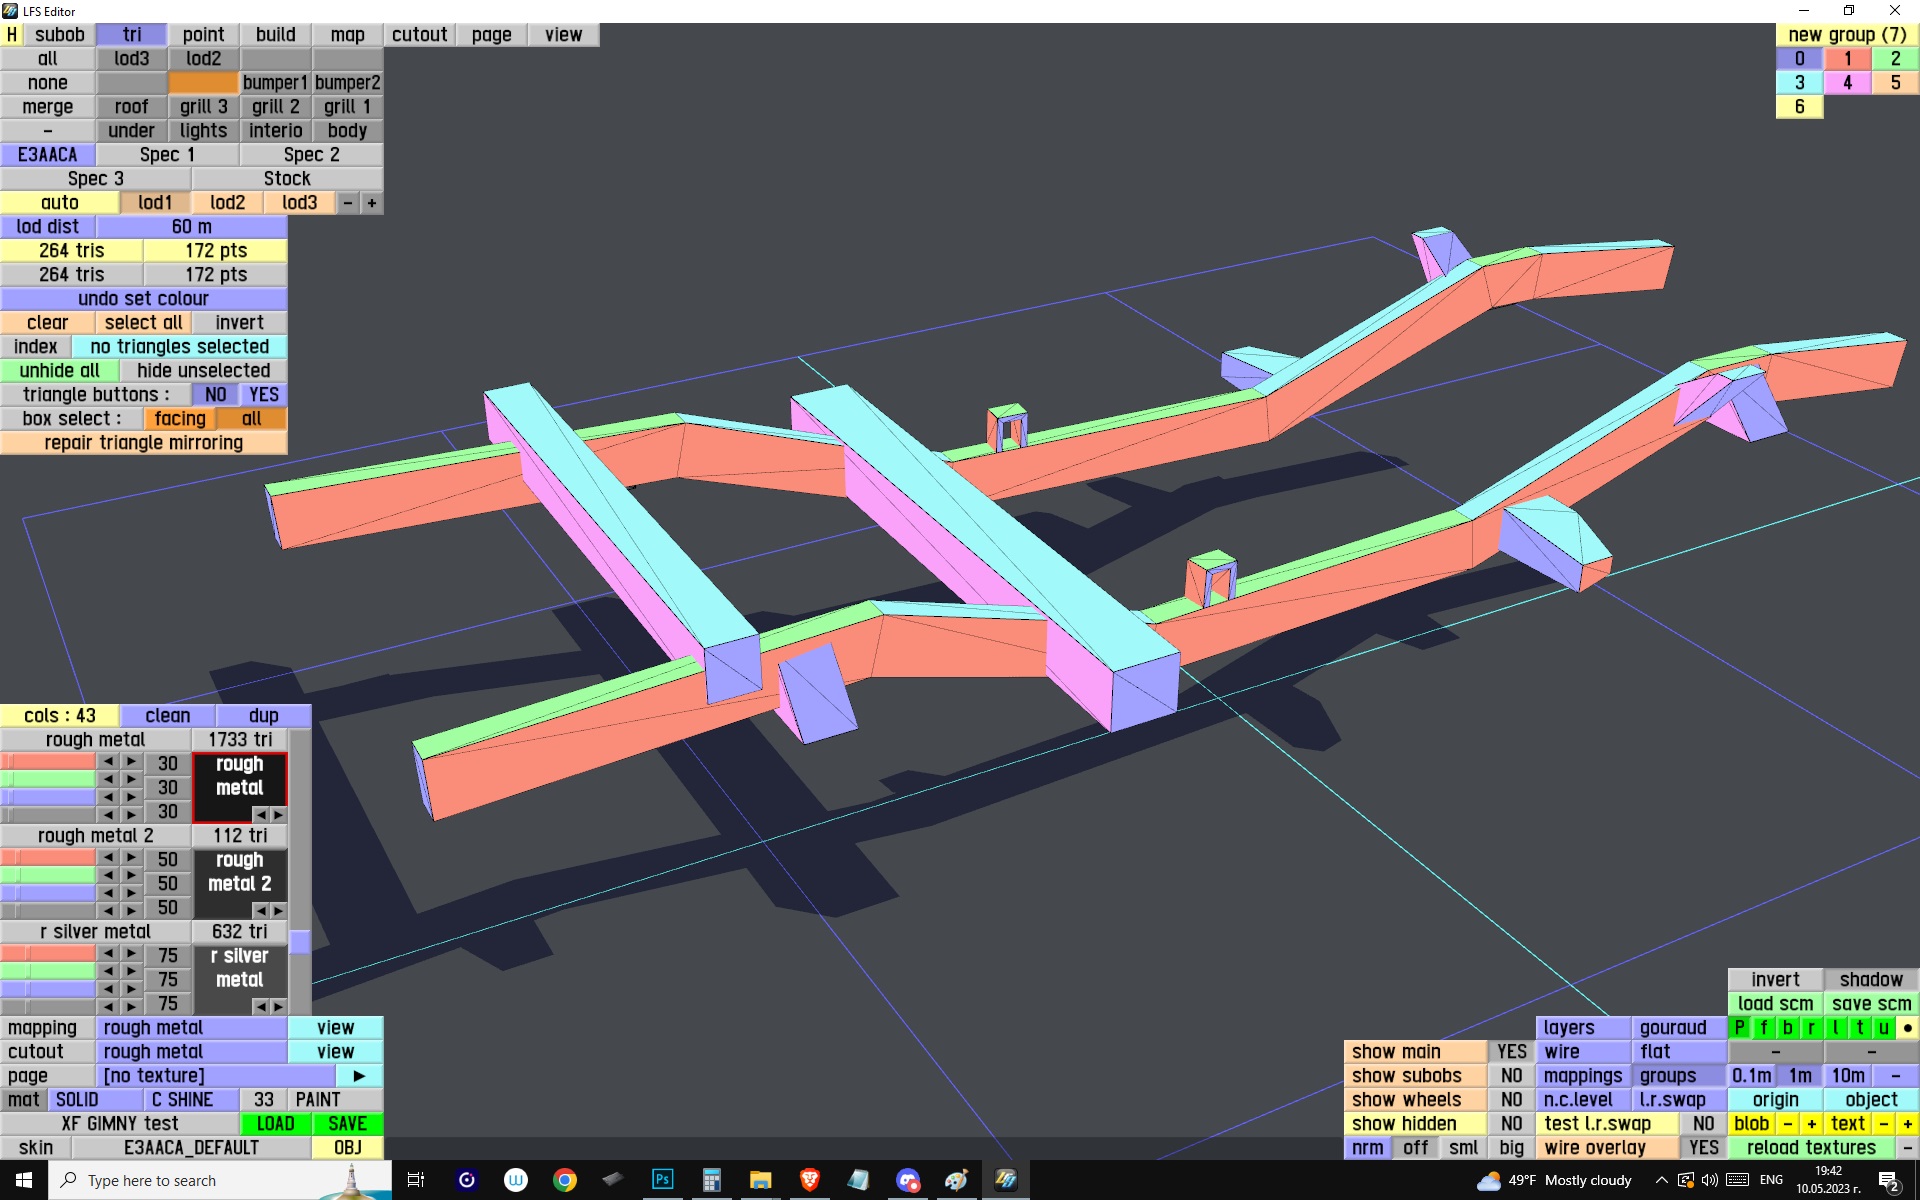Click the Brave browser taskbar icon
This screenshot has width=1920, height=1200.
tap(809, 1180)
